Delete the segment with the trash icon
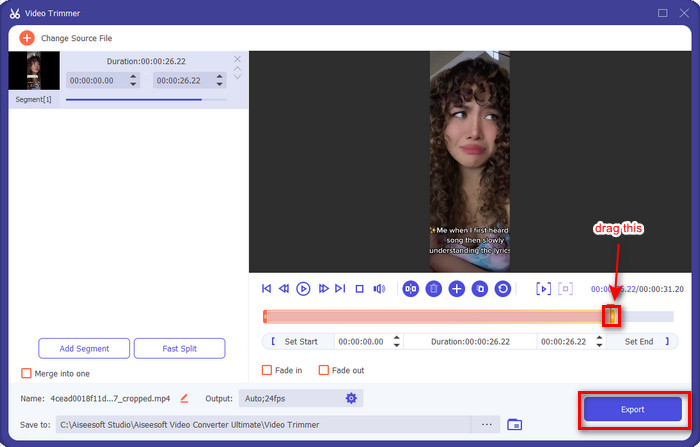 [x=433, y=289]
